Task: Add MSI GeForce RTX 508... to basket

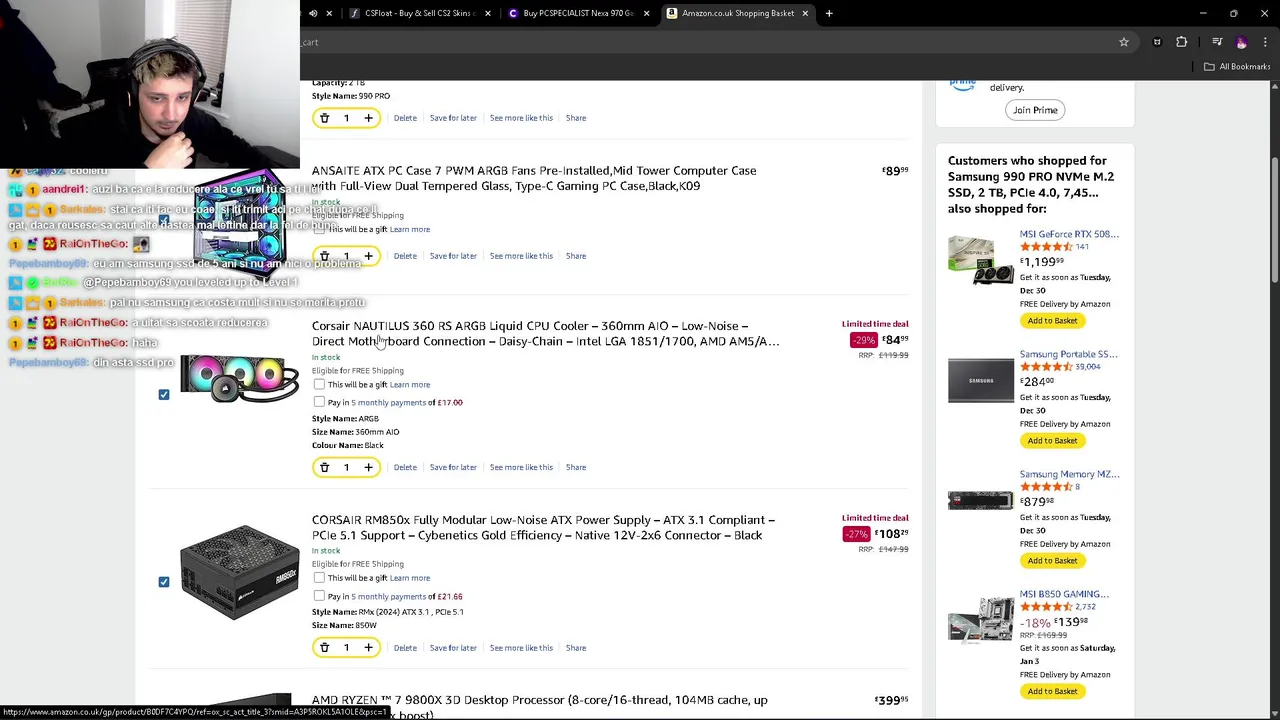Action: 1052,321
